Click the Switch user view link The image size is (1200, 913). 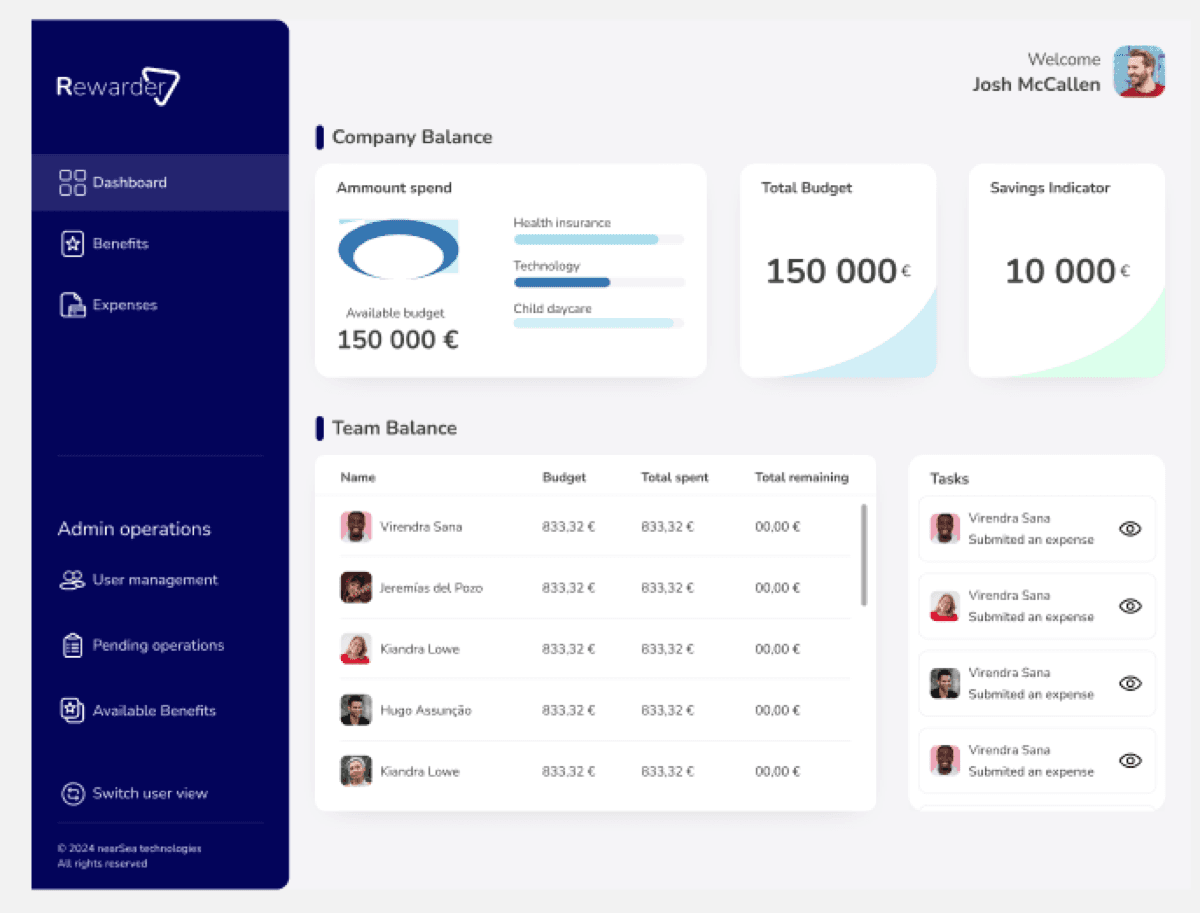coord(150,794)
